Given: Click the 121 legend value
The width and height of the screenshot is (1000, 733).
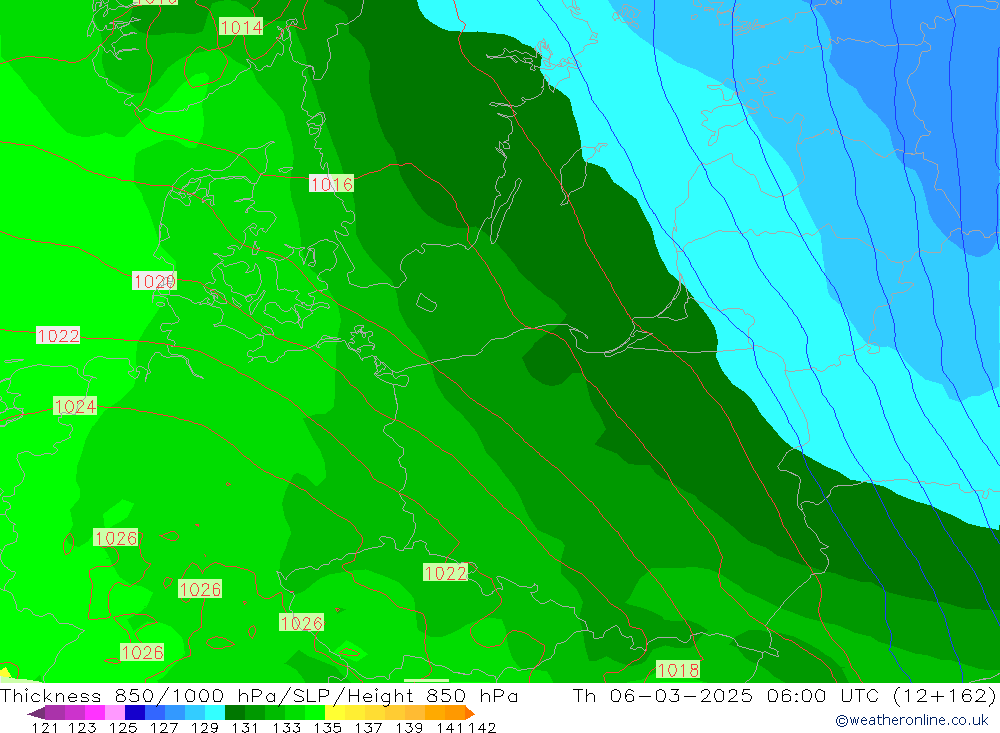Looking at the screenshot, I should [x=45, y=727].
